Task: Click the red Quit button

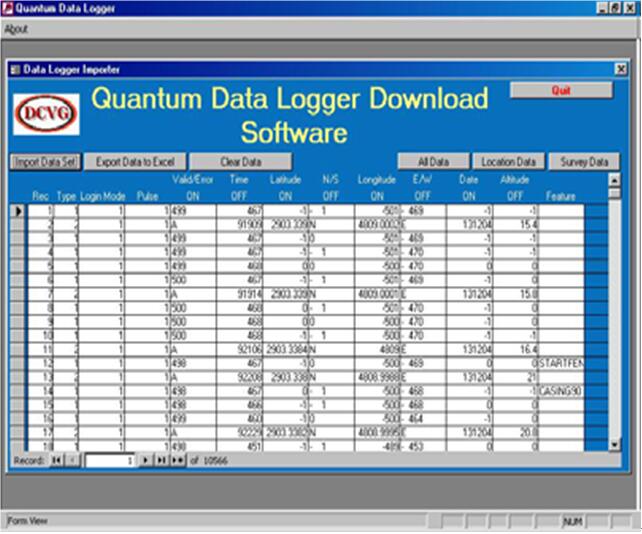Action: (x=561, y=90)
